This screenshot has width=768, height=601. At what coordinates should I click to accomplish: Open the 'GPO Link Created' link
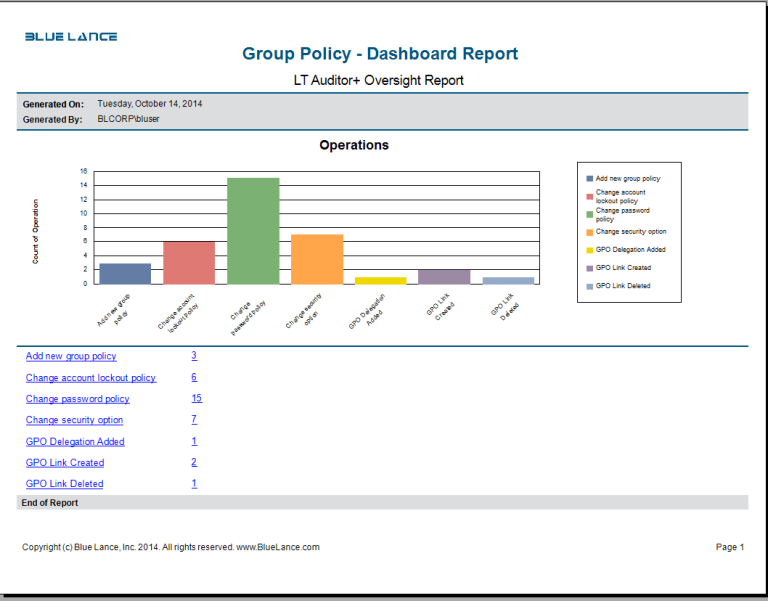pyautogui.click(x=65, y=463)
